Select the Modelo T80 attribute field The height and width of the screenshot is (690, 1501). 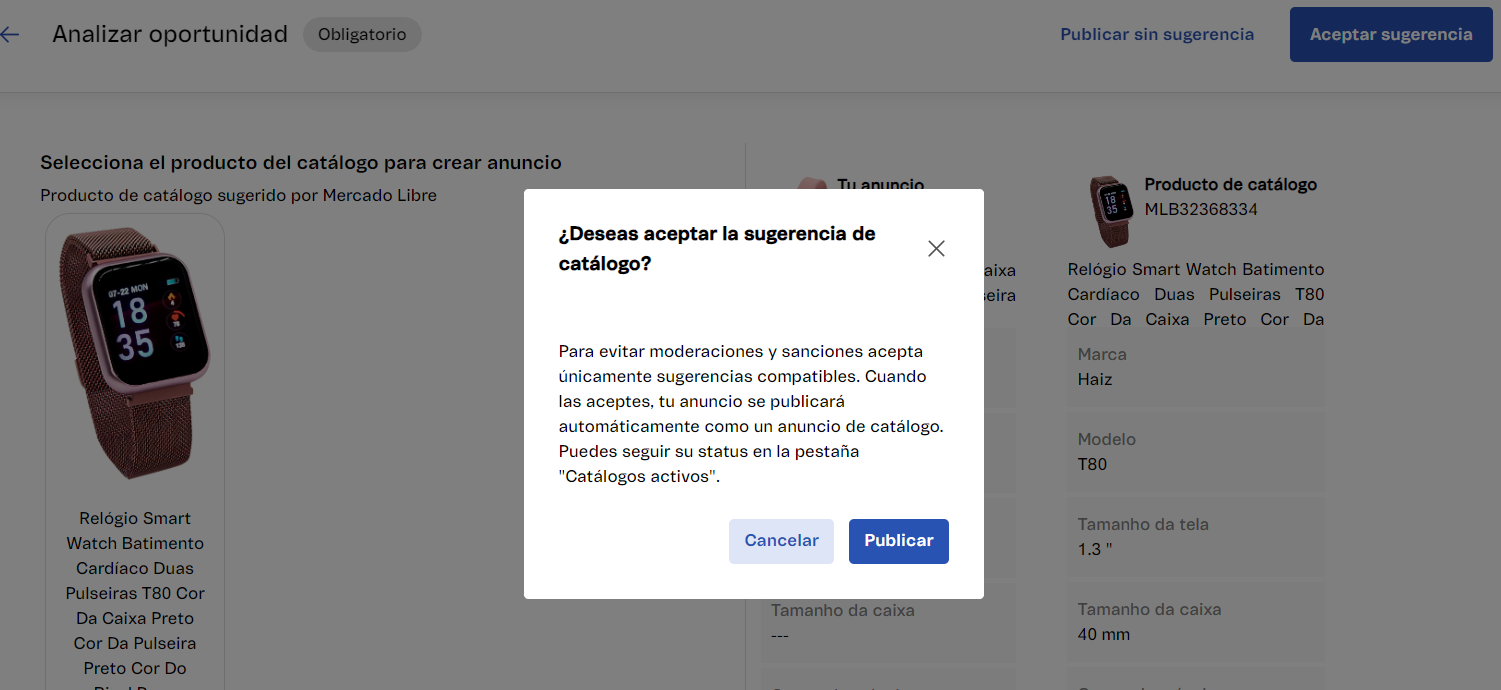point(1195,452)
